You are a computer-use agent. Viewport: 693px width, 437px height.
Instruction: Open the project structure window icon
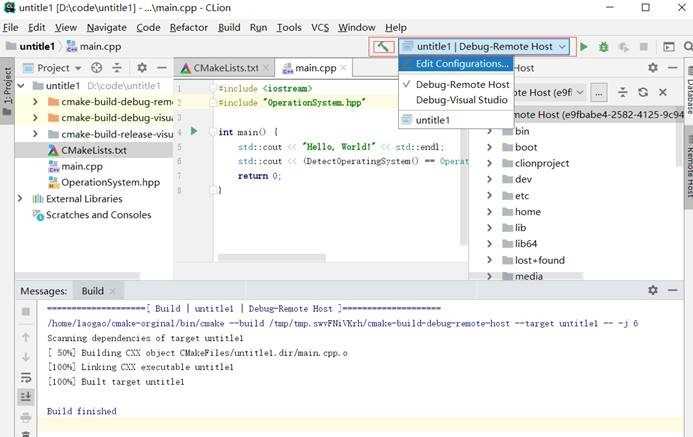point(669,46)
